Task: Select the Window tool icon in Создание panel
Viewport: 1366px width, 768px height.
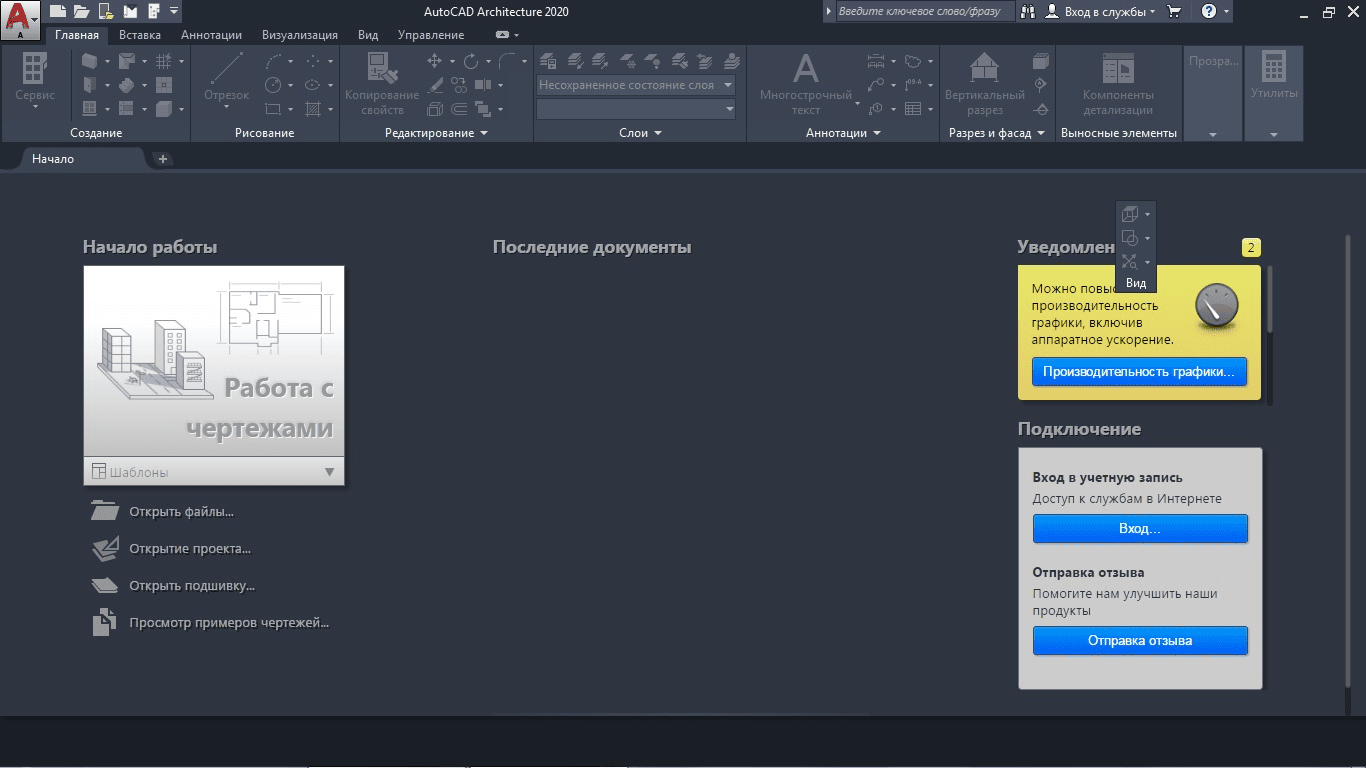Action: (89, 109)
